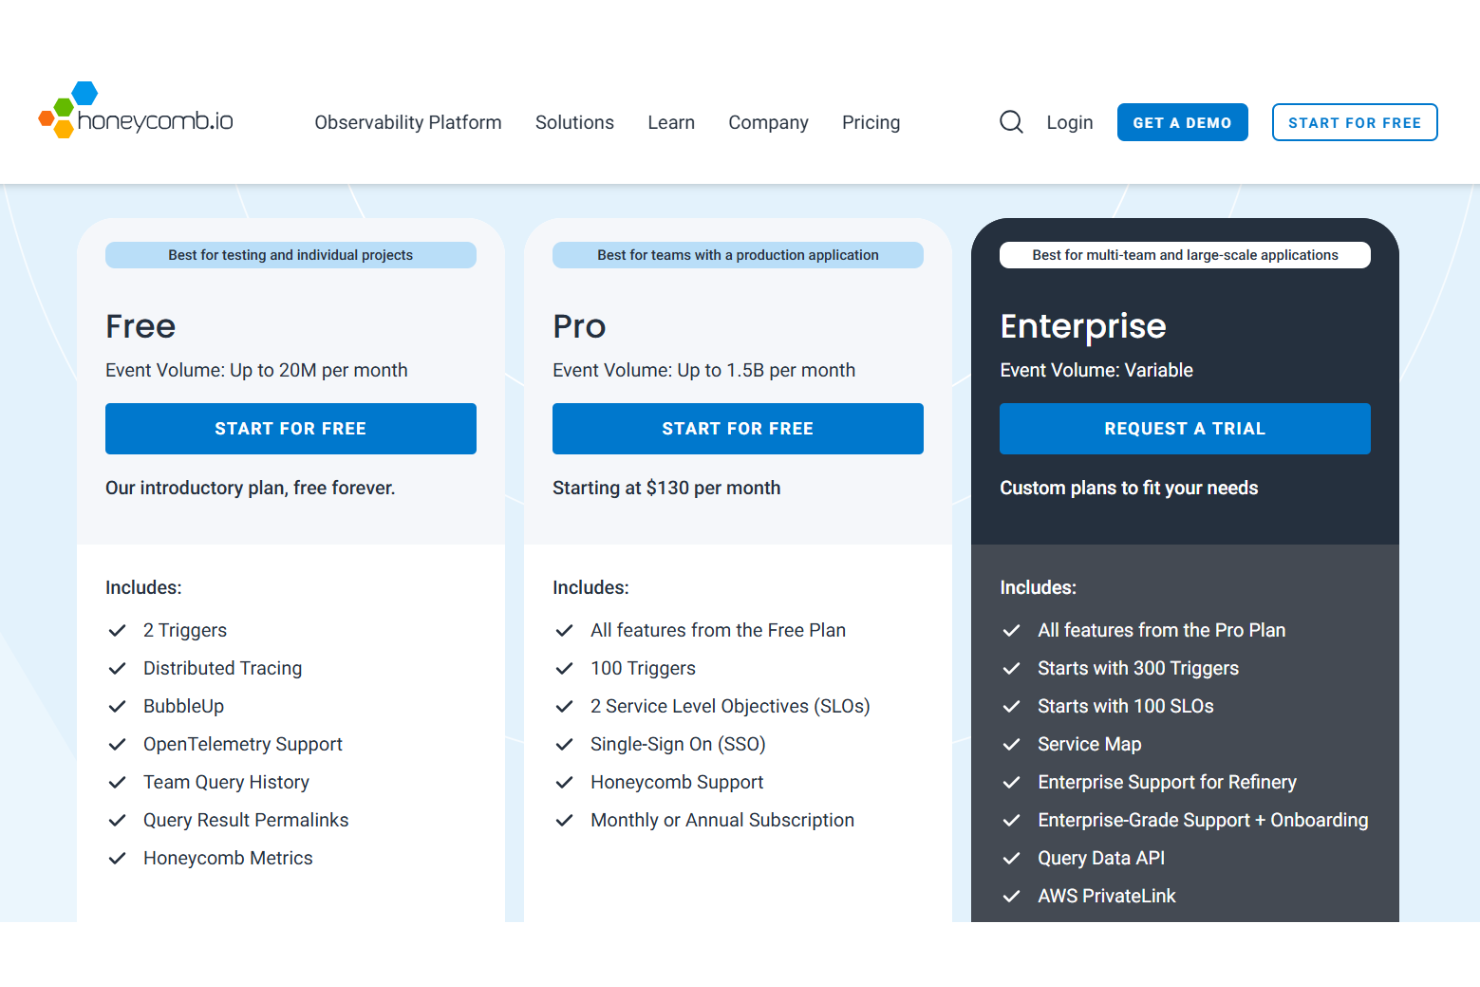Click 'Best for multi-team and large-scale applications' badge
Screen dimensions: 1480x987
coord(1184,255)
